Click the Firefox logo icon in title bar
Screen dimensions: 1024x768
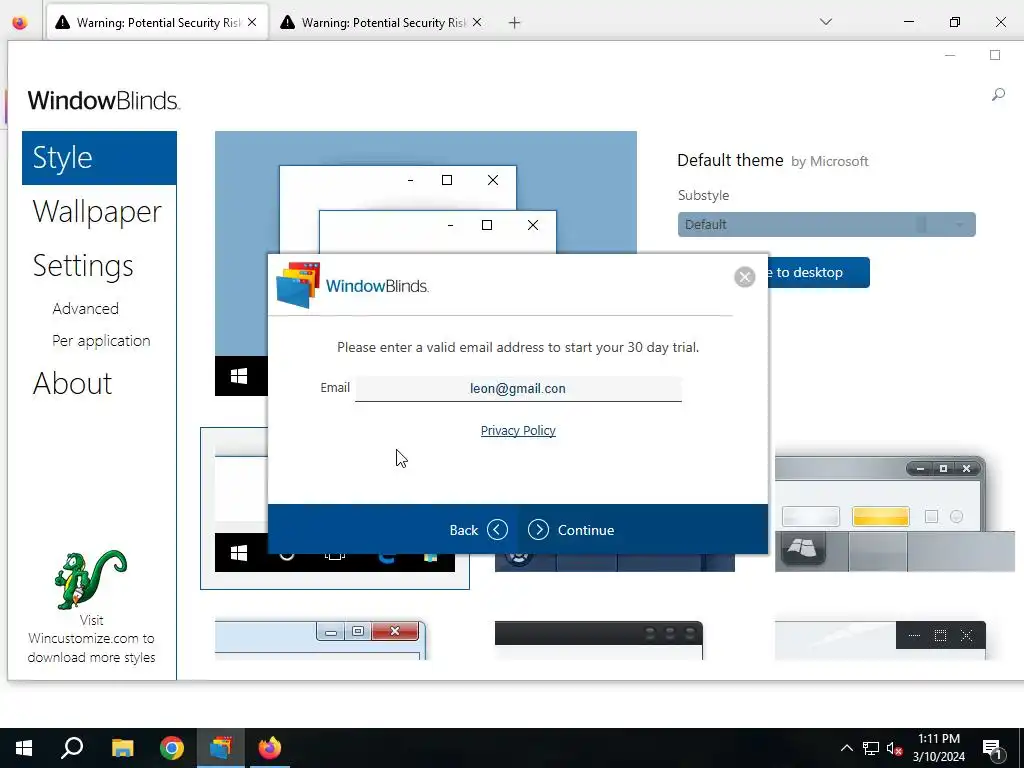pos(20,22)
